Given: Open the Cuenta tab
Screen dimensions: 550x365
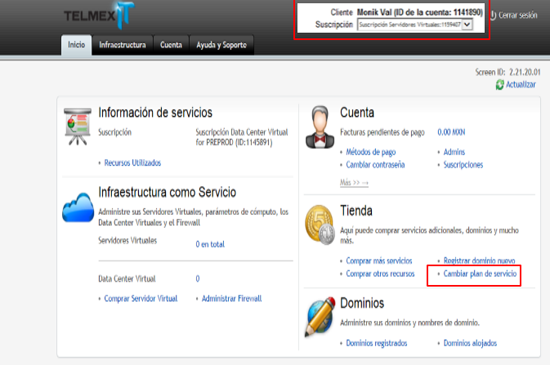Looking at the screenshot, I should (171, 45).
